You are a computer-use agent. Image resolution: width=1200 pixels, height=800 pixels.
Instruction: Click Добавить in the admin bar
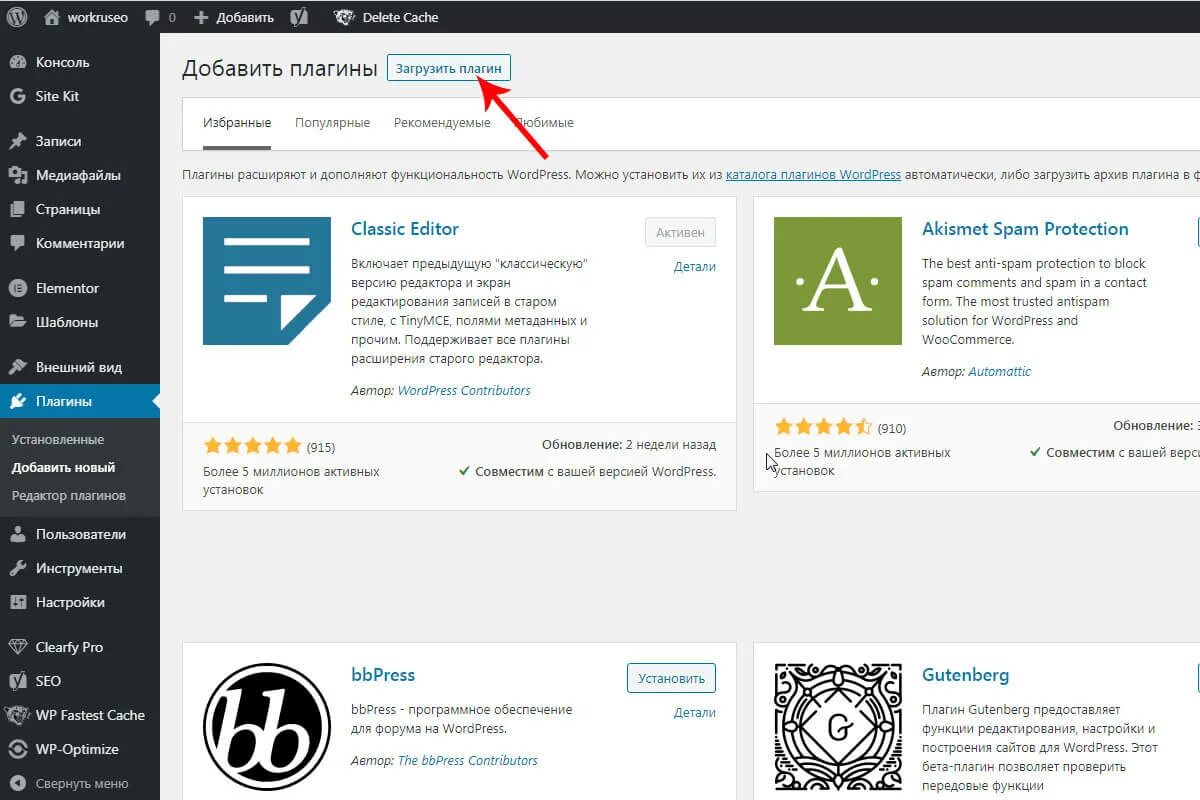coord(244,17)
